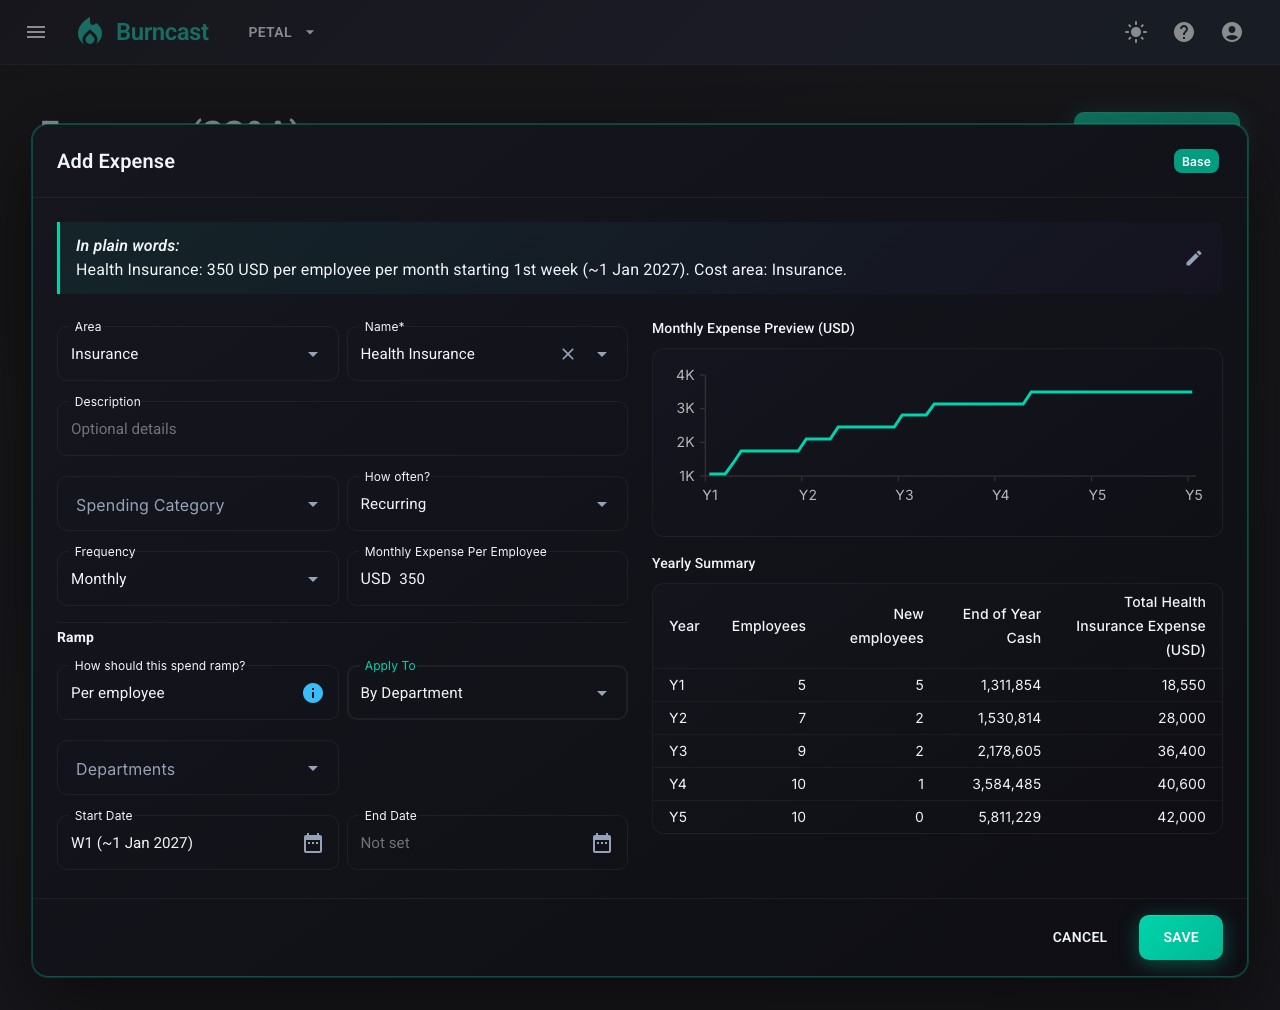Click the End of Year Cash header

click(x=1002, y=626)
